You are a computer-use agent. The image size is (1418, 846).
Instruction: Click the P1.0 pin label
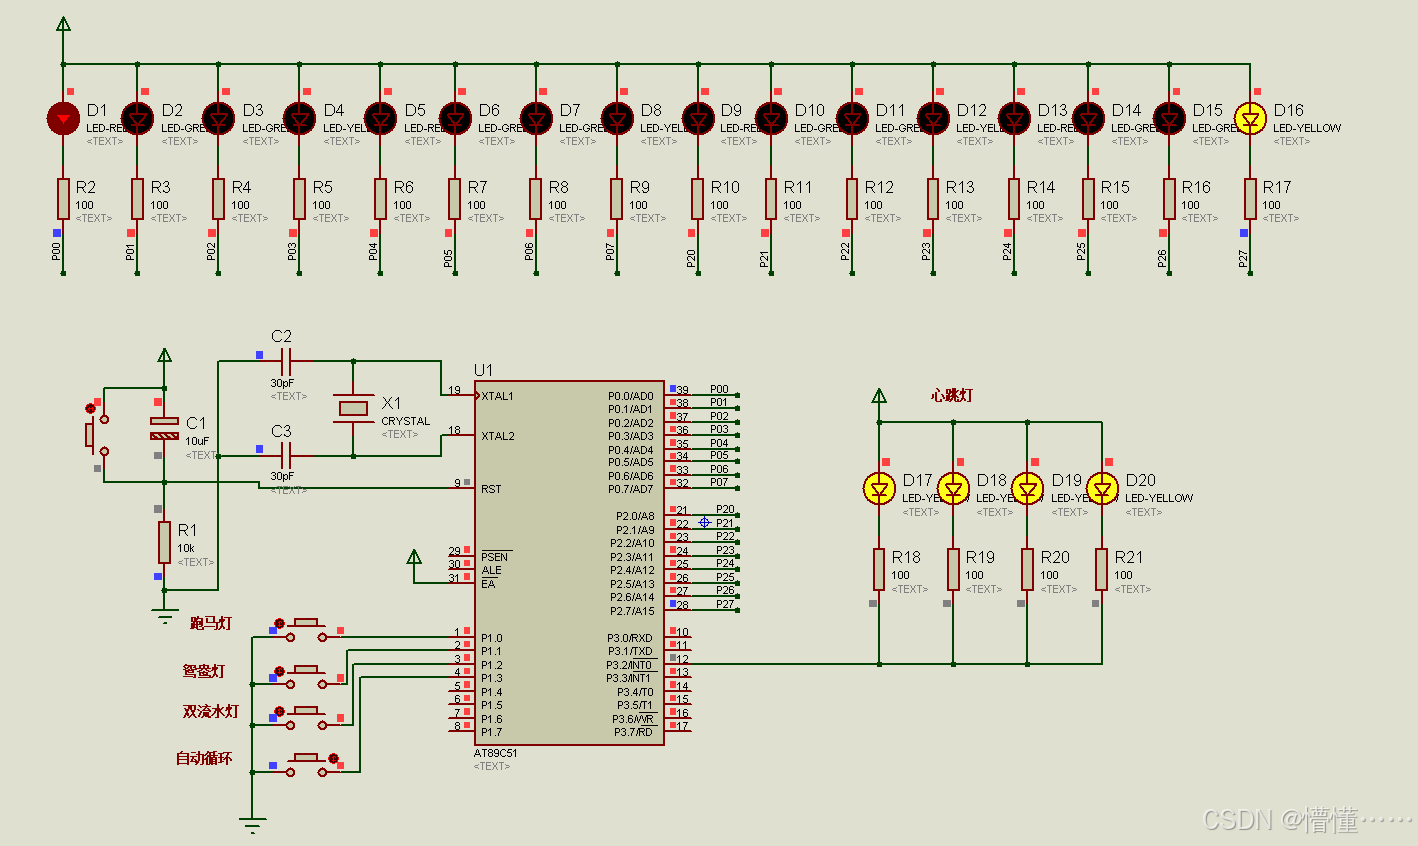point(491,638)
